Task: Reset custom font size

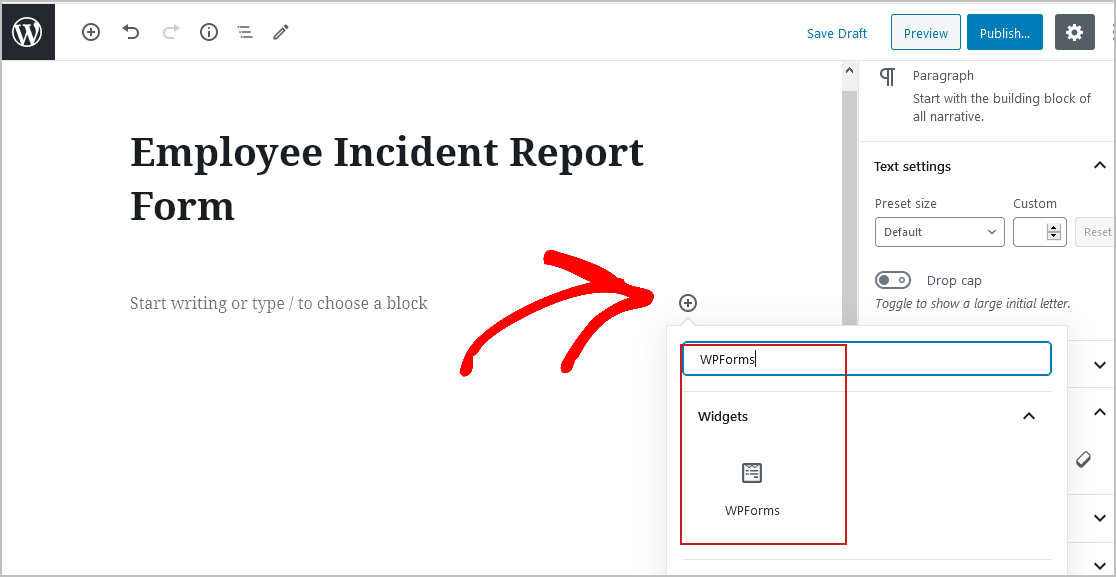Action: [1096, 232]
